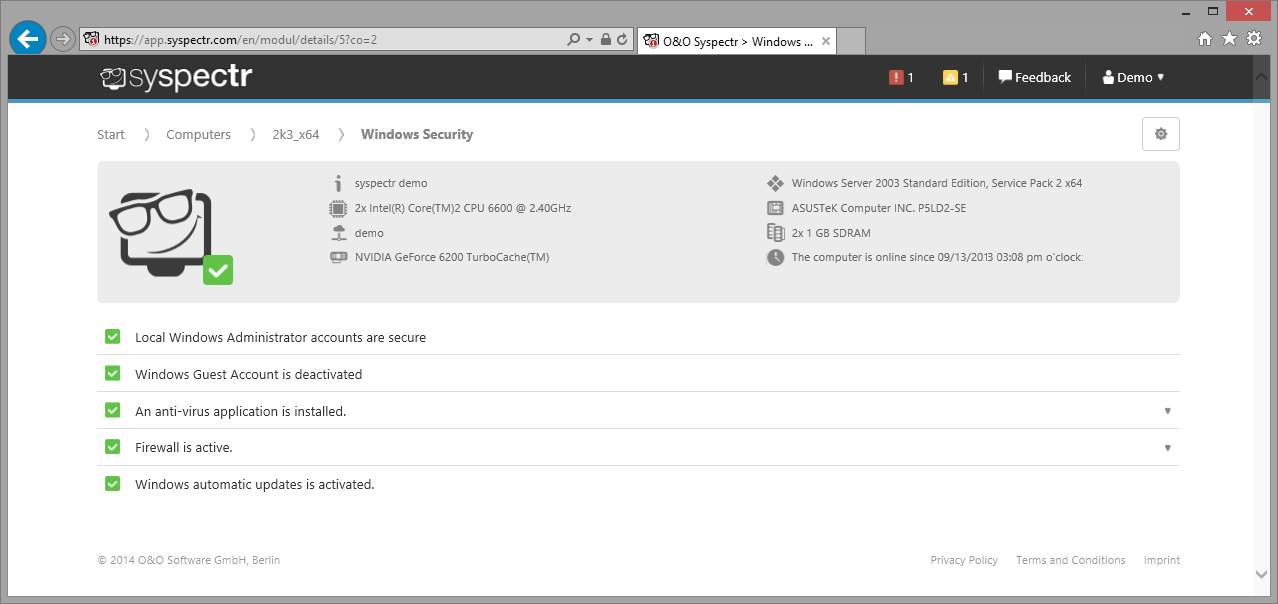This screenshot has height=604, width=1278.
Task: Click checkmark for Firewall is active
Action: [113, 447]
